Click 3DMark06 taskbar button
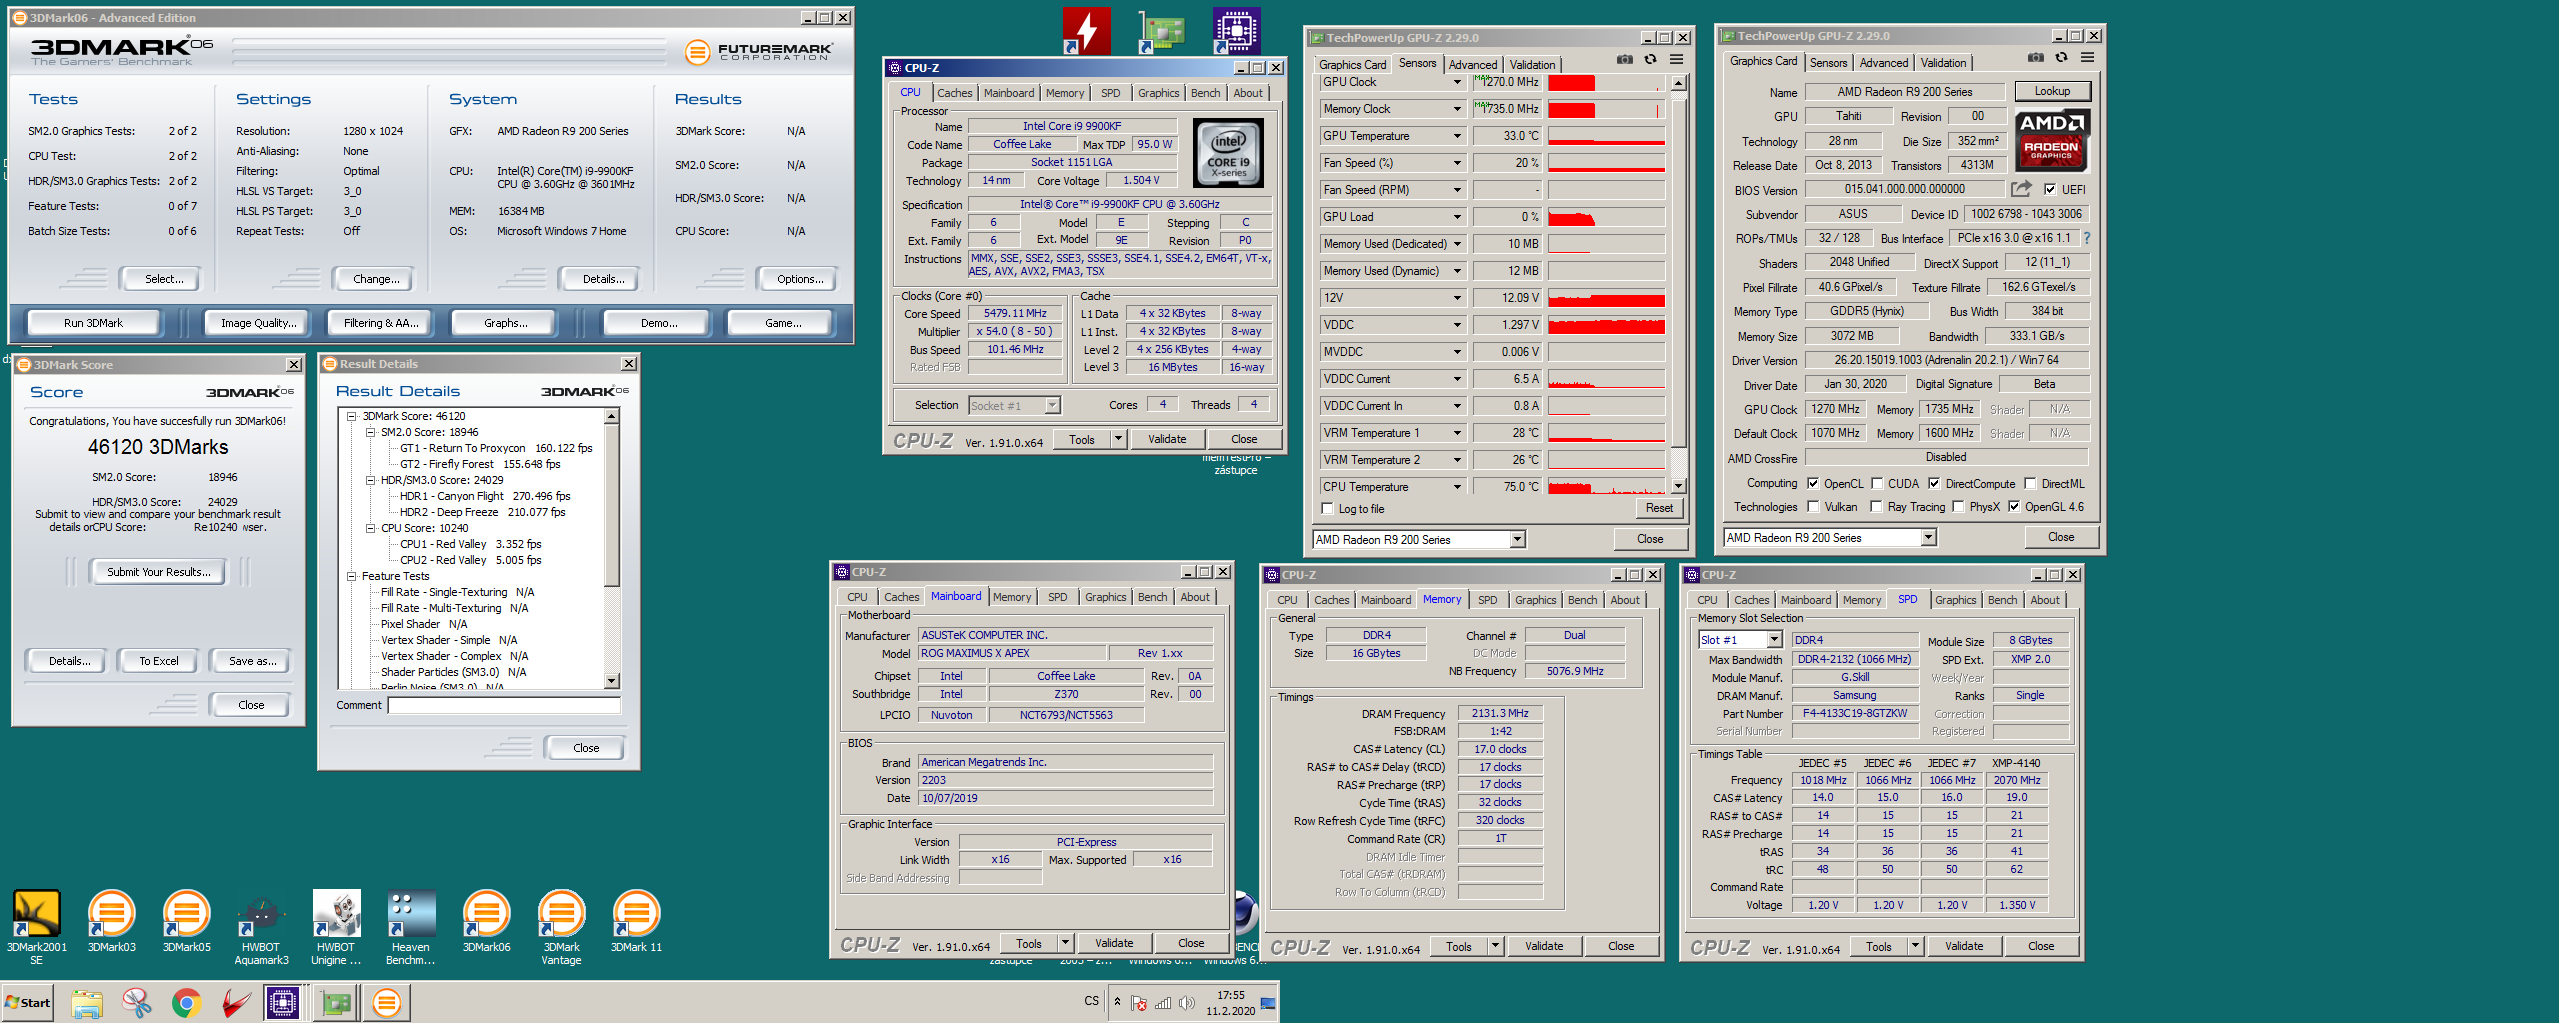The height and width of the screenshot is (1023, 2559). (387, 1002)
